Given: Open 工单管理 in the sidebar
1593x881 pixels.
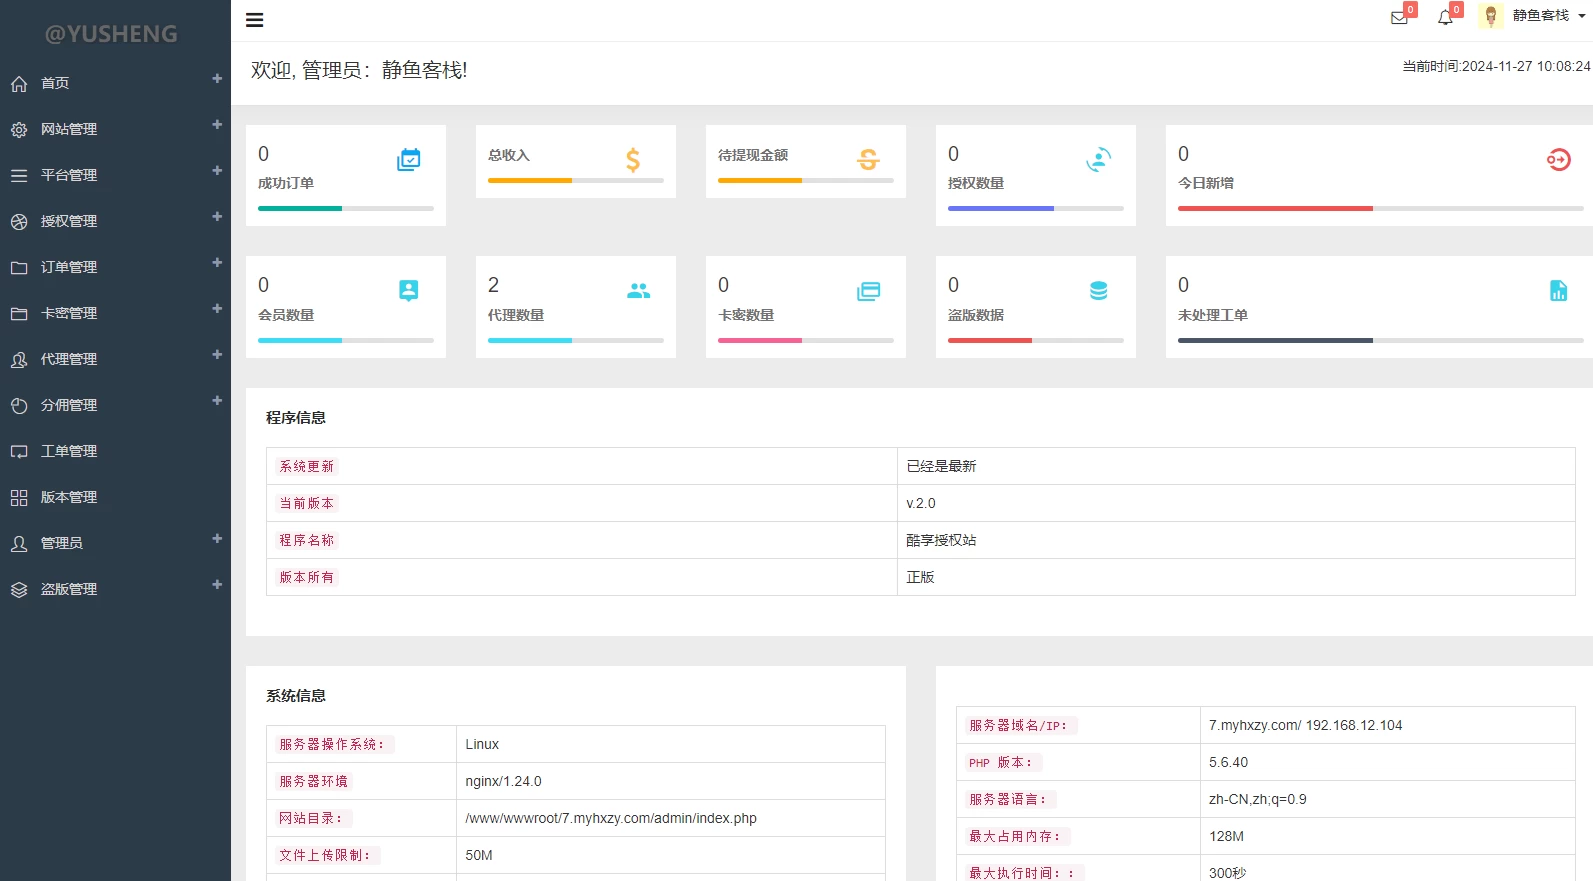Looking at the screenshot, I should [69, 451].
